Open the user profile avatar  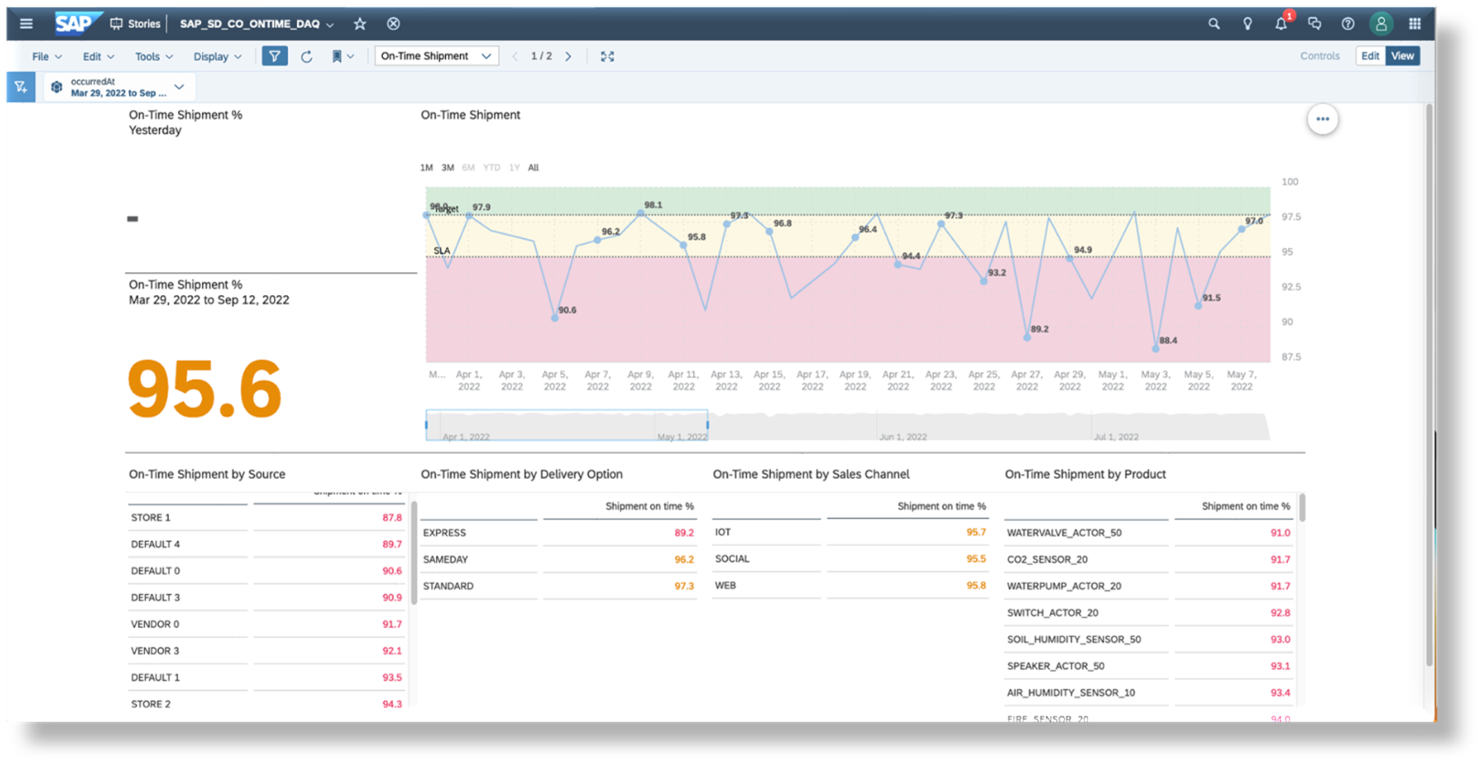coord(1381,24)
